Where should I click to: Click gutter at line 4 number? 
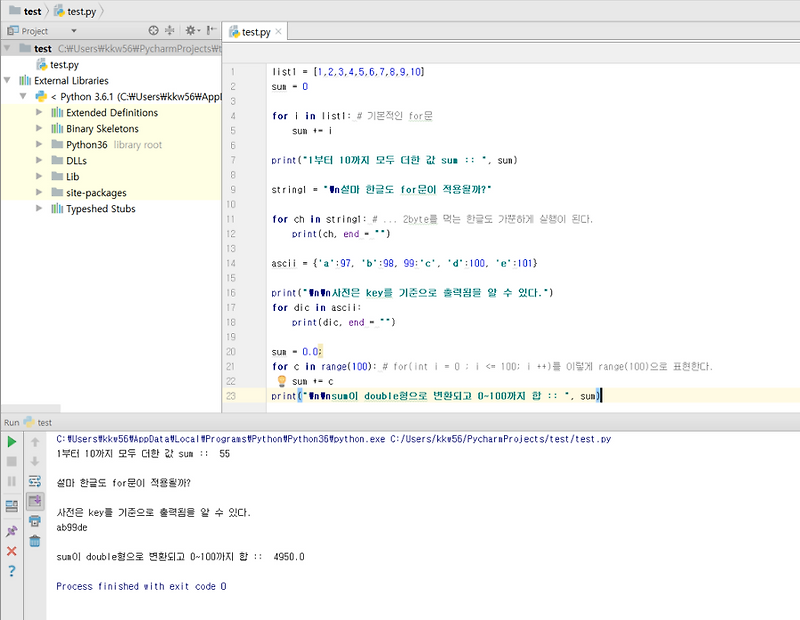coord(233,116)
